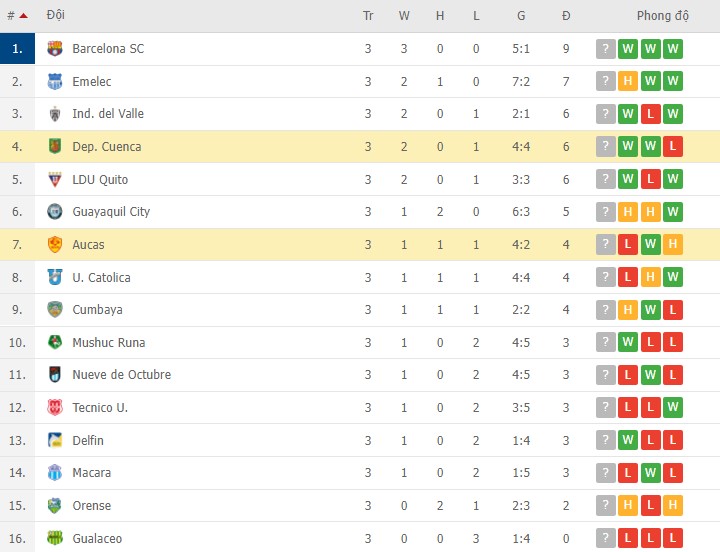
Task: Open the Nueve de Octubre team link
Action: (x=121, y=375)
